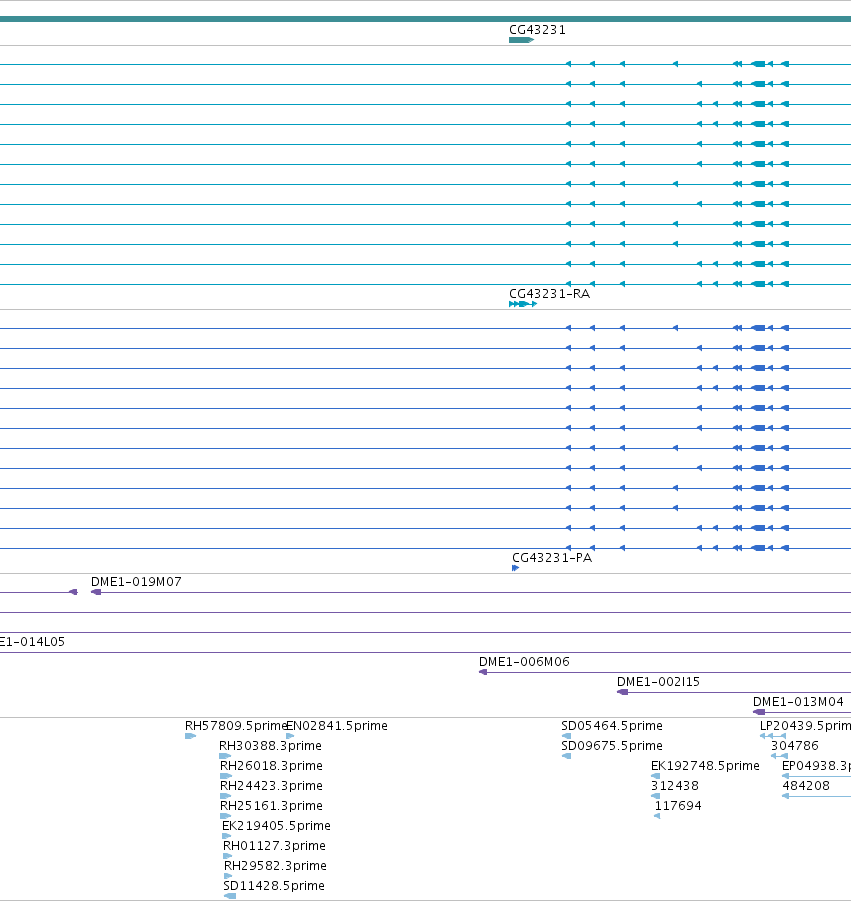The height and width of the screenshot is (901, 851).
Task: Select the RH01127.3prime arrow glyph
Action: [228, 857]
